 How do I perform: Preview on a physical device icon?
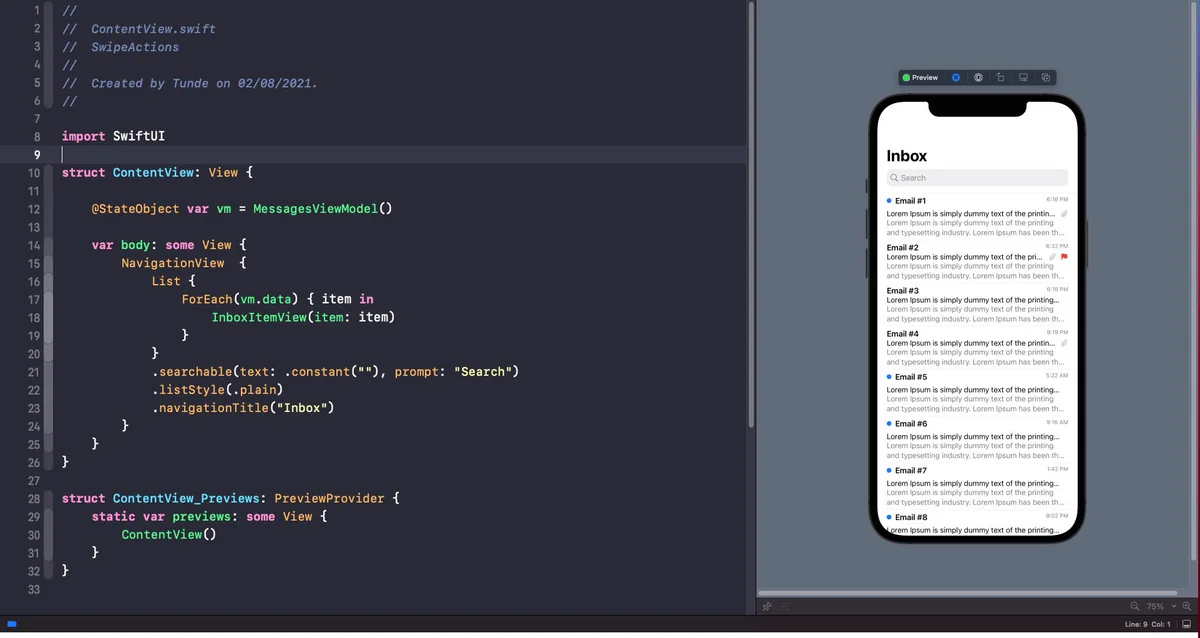pos(1023,77)
